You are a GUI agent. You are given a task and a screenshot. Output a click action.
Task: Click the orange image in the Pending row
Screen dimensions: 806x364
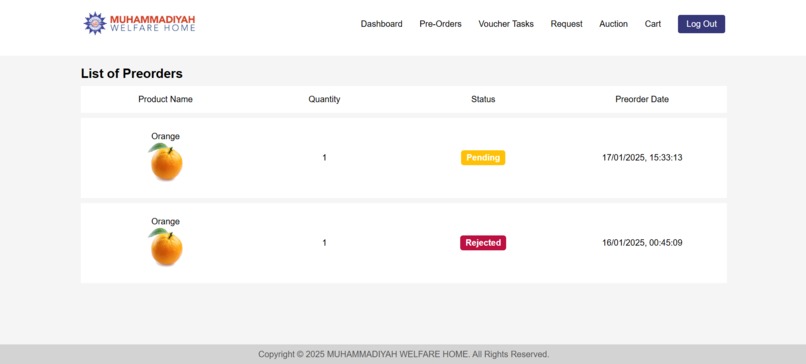pos(166,161)
